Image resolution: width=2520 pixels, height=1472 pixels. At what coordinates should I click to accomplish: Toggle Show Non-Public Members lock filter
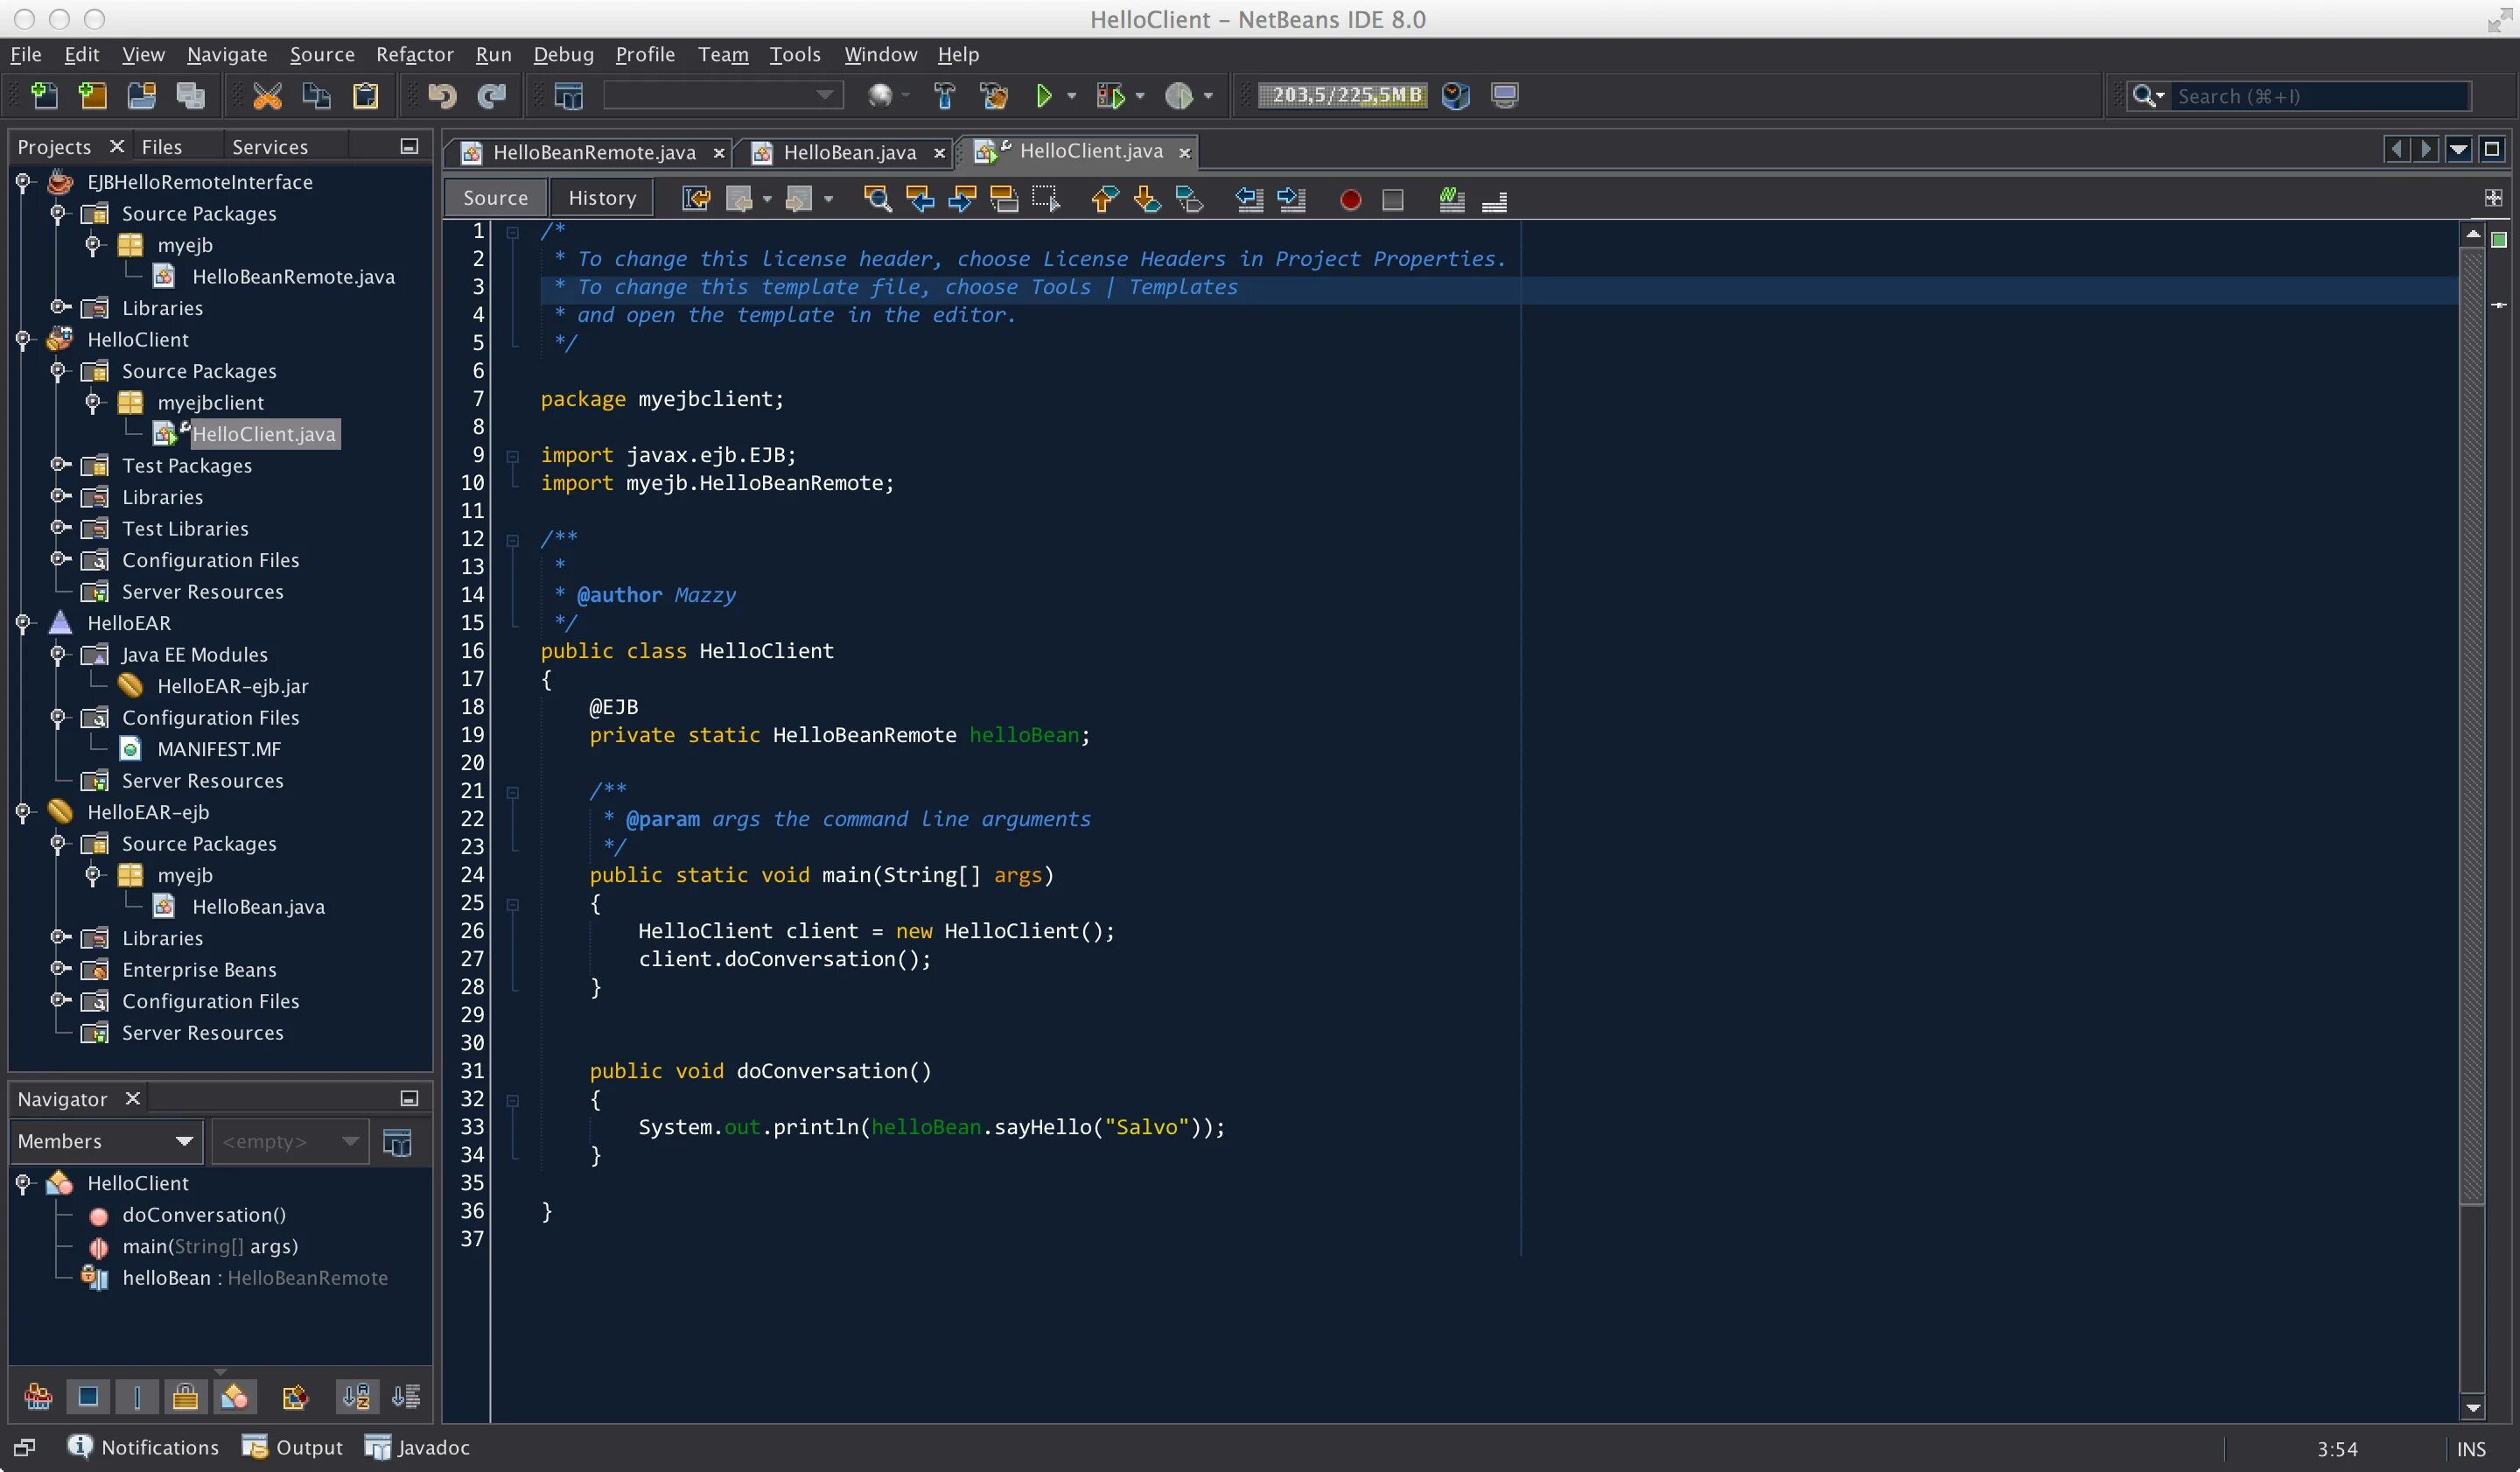tap(185, 1396)
